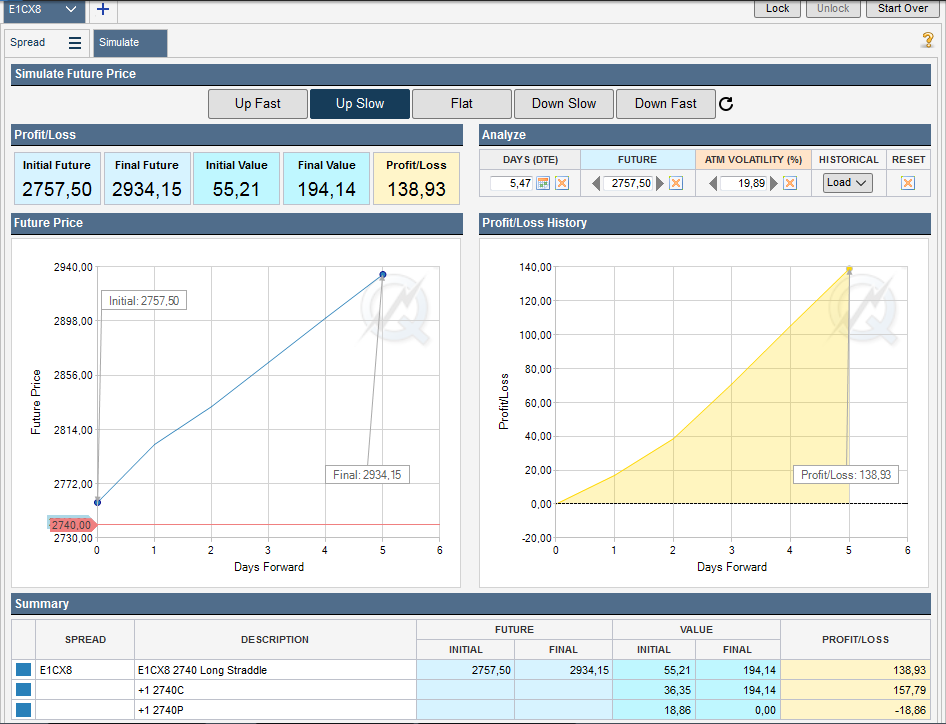
Task: Open the Spread hamburger menu
Action: pos(75,43)
